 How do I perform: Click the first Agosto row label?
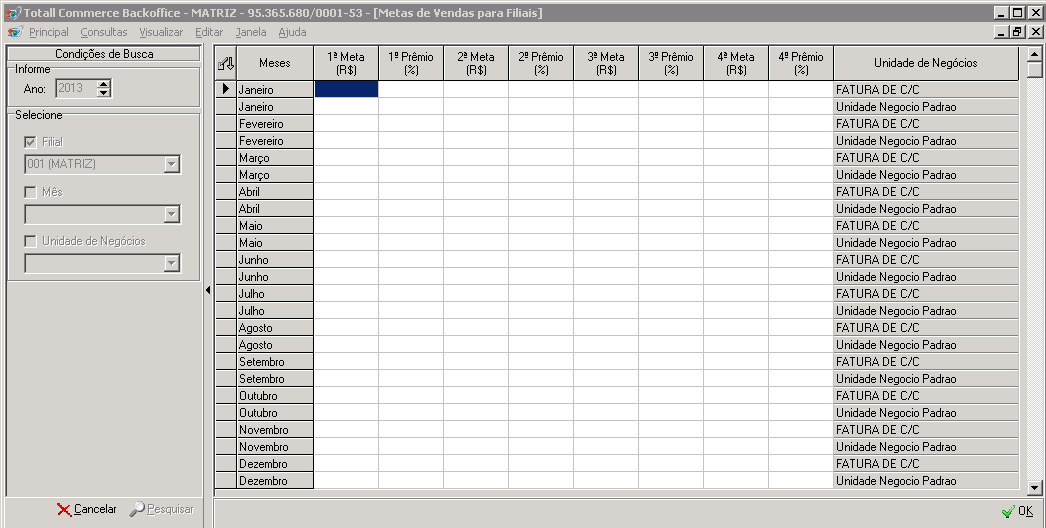(x=275, y=328)
